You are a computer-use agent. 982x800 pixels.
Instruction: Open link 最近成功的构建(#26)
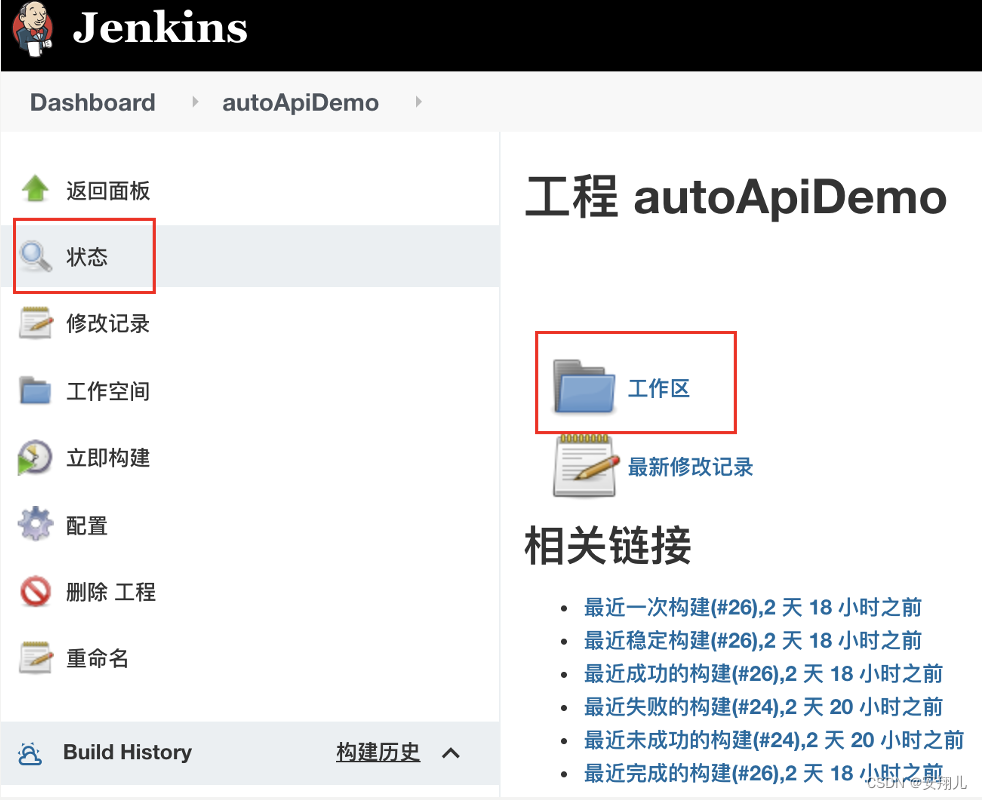(763, 673)
